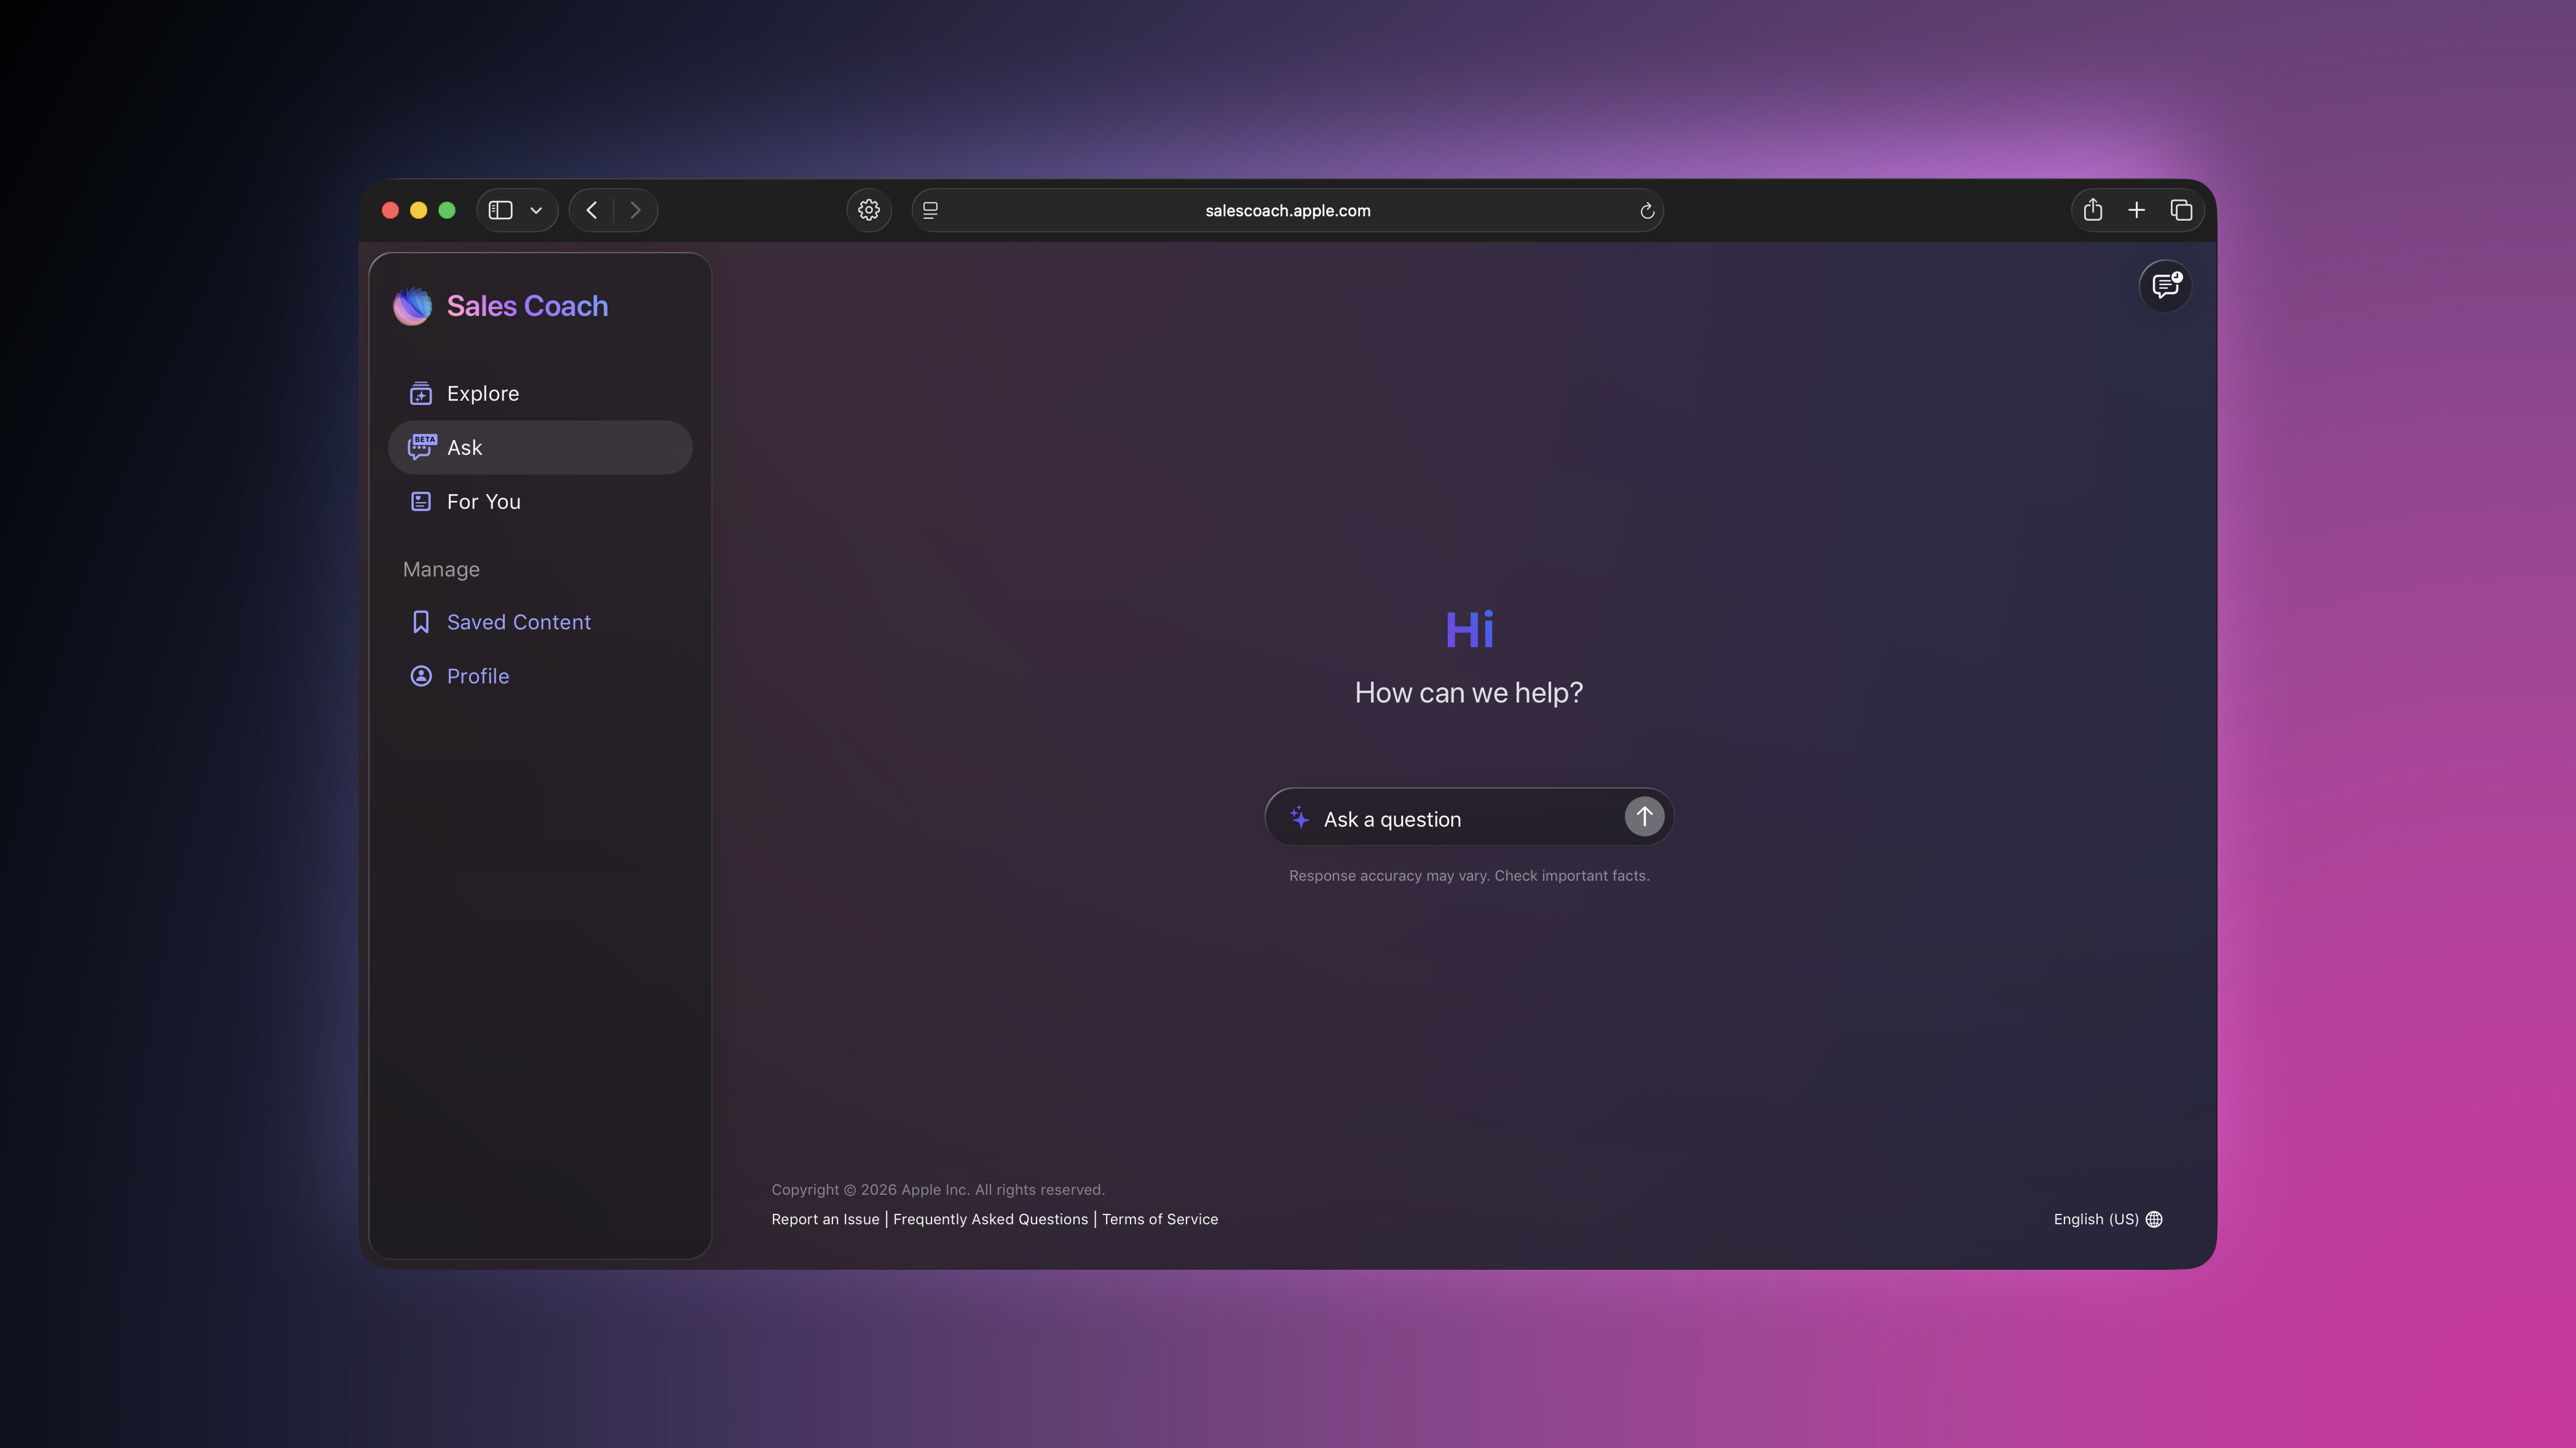The image size is (2576, 1448).
Task: Open the feedback chat bubble icon
Action: coord(2165,286)
